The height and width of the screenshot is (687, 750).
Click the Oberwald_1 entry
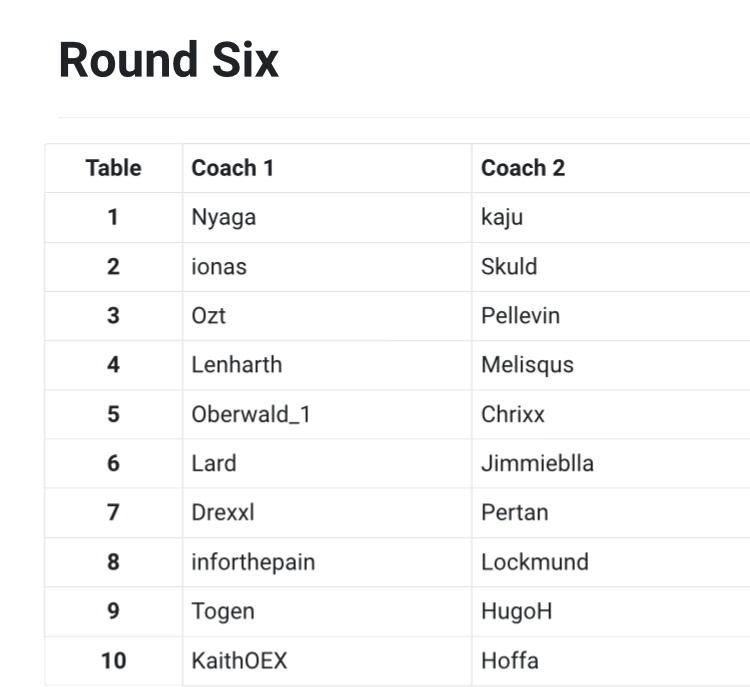pyautogui.click(x=251, y=414)
